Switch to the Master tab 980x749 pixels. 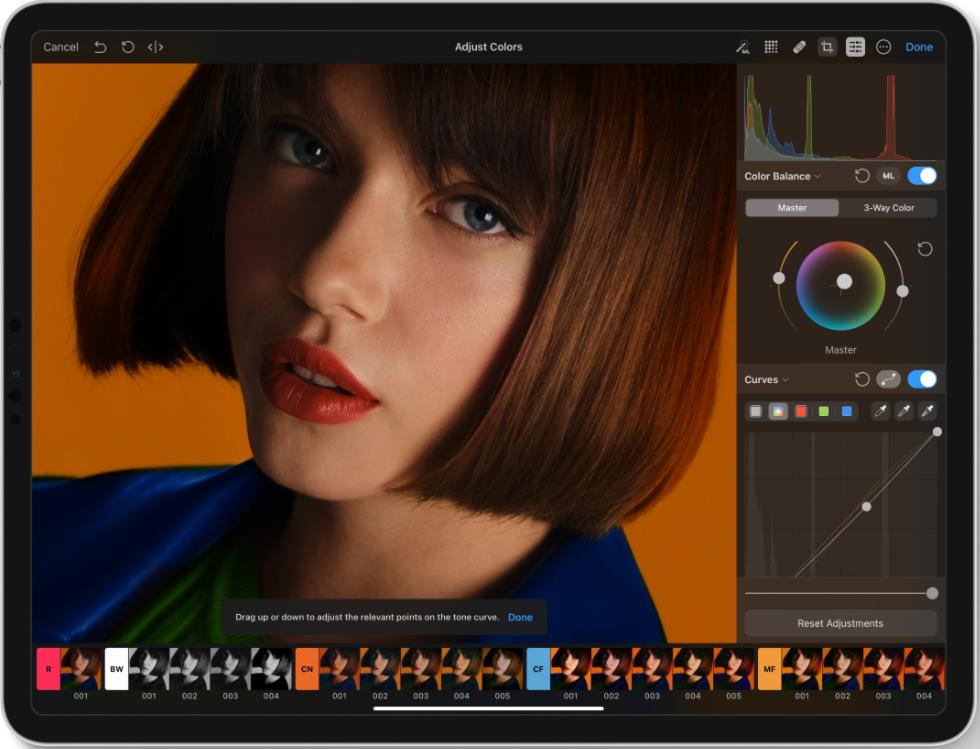tap(792, 208)
